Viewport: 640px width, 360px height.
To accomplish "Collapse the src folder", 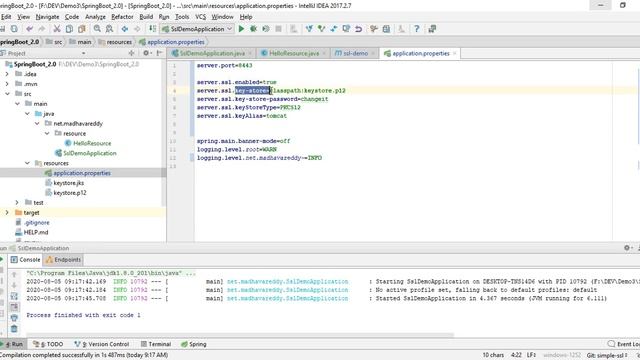I will click(x=7, y=94).
